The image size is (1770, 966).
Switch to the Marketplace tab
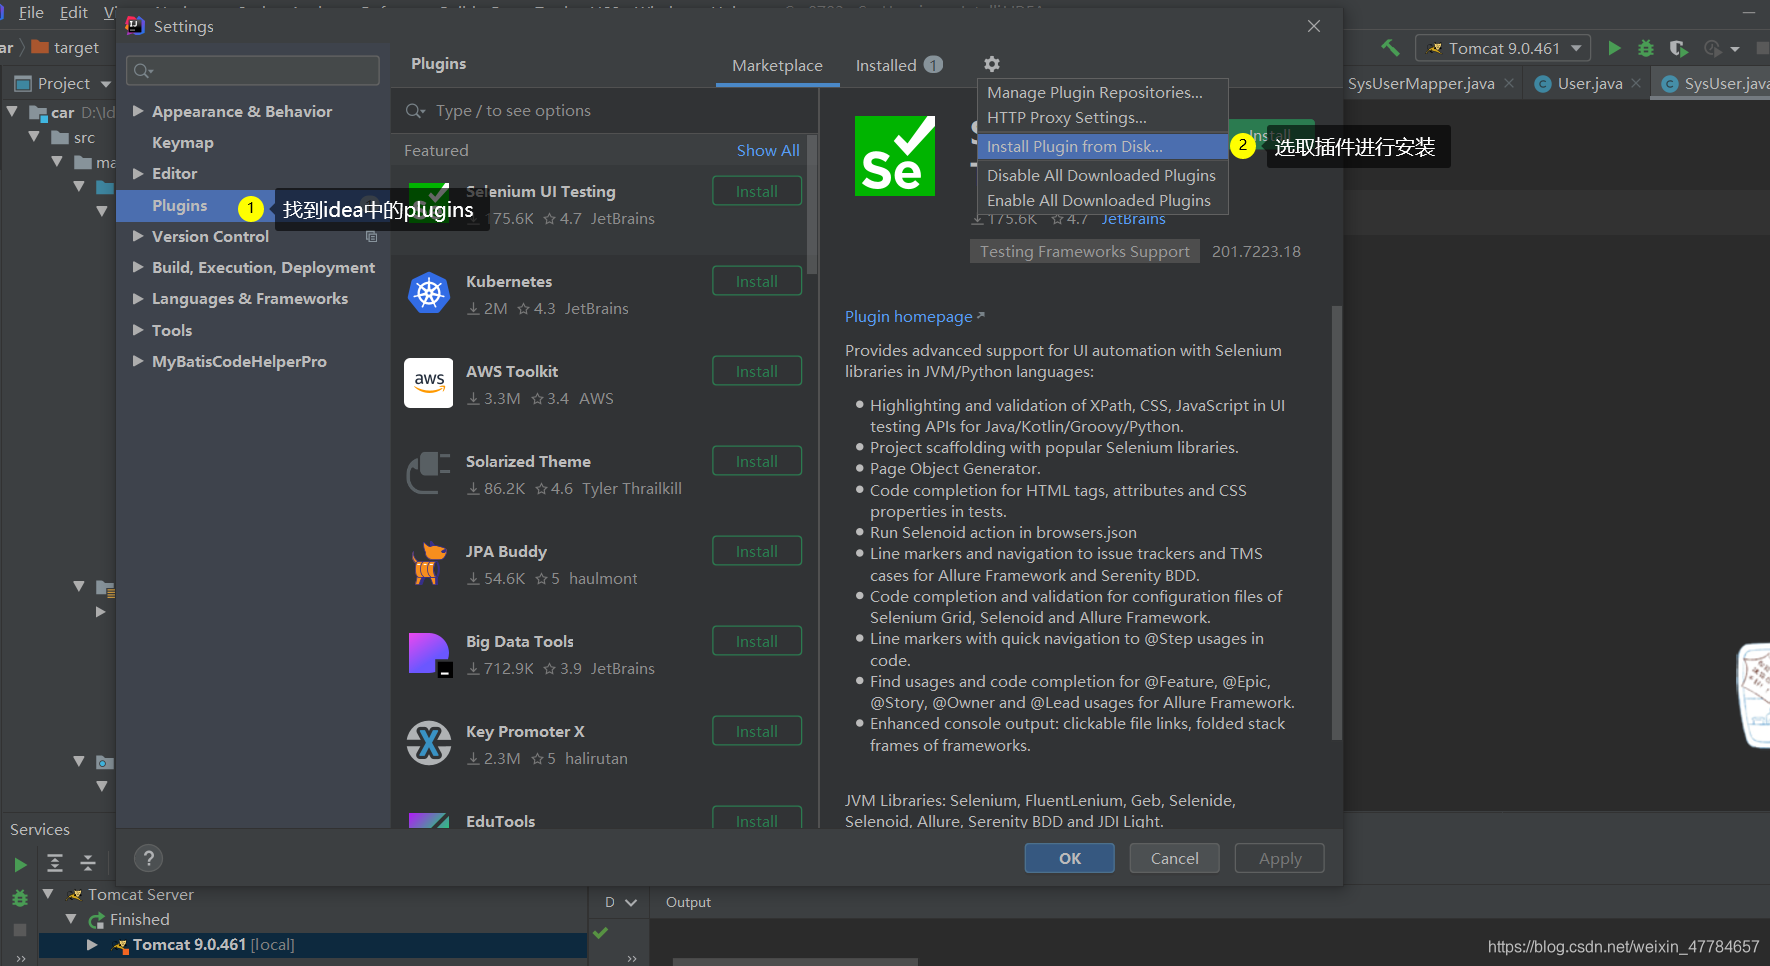(x=777, y=65)
